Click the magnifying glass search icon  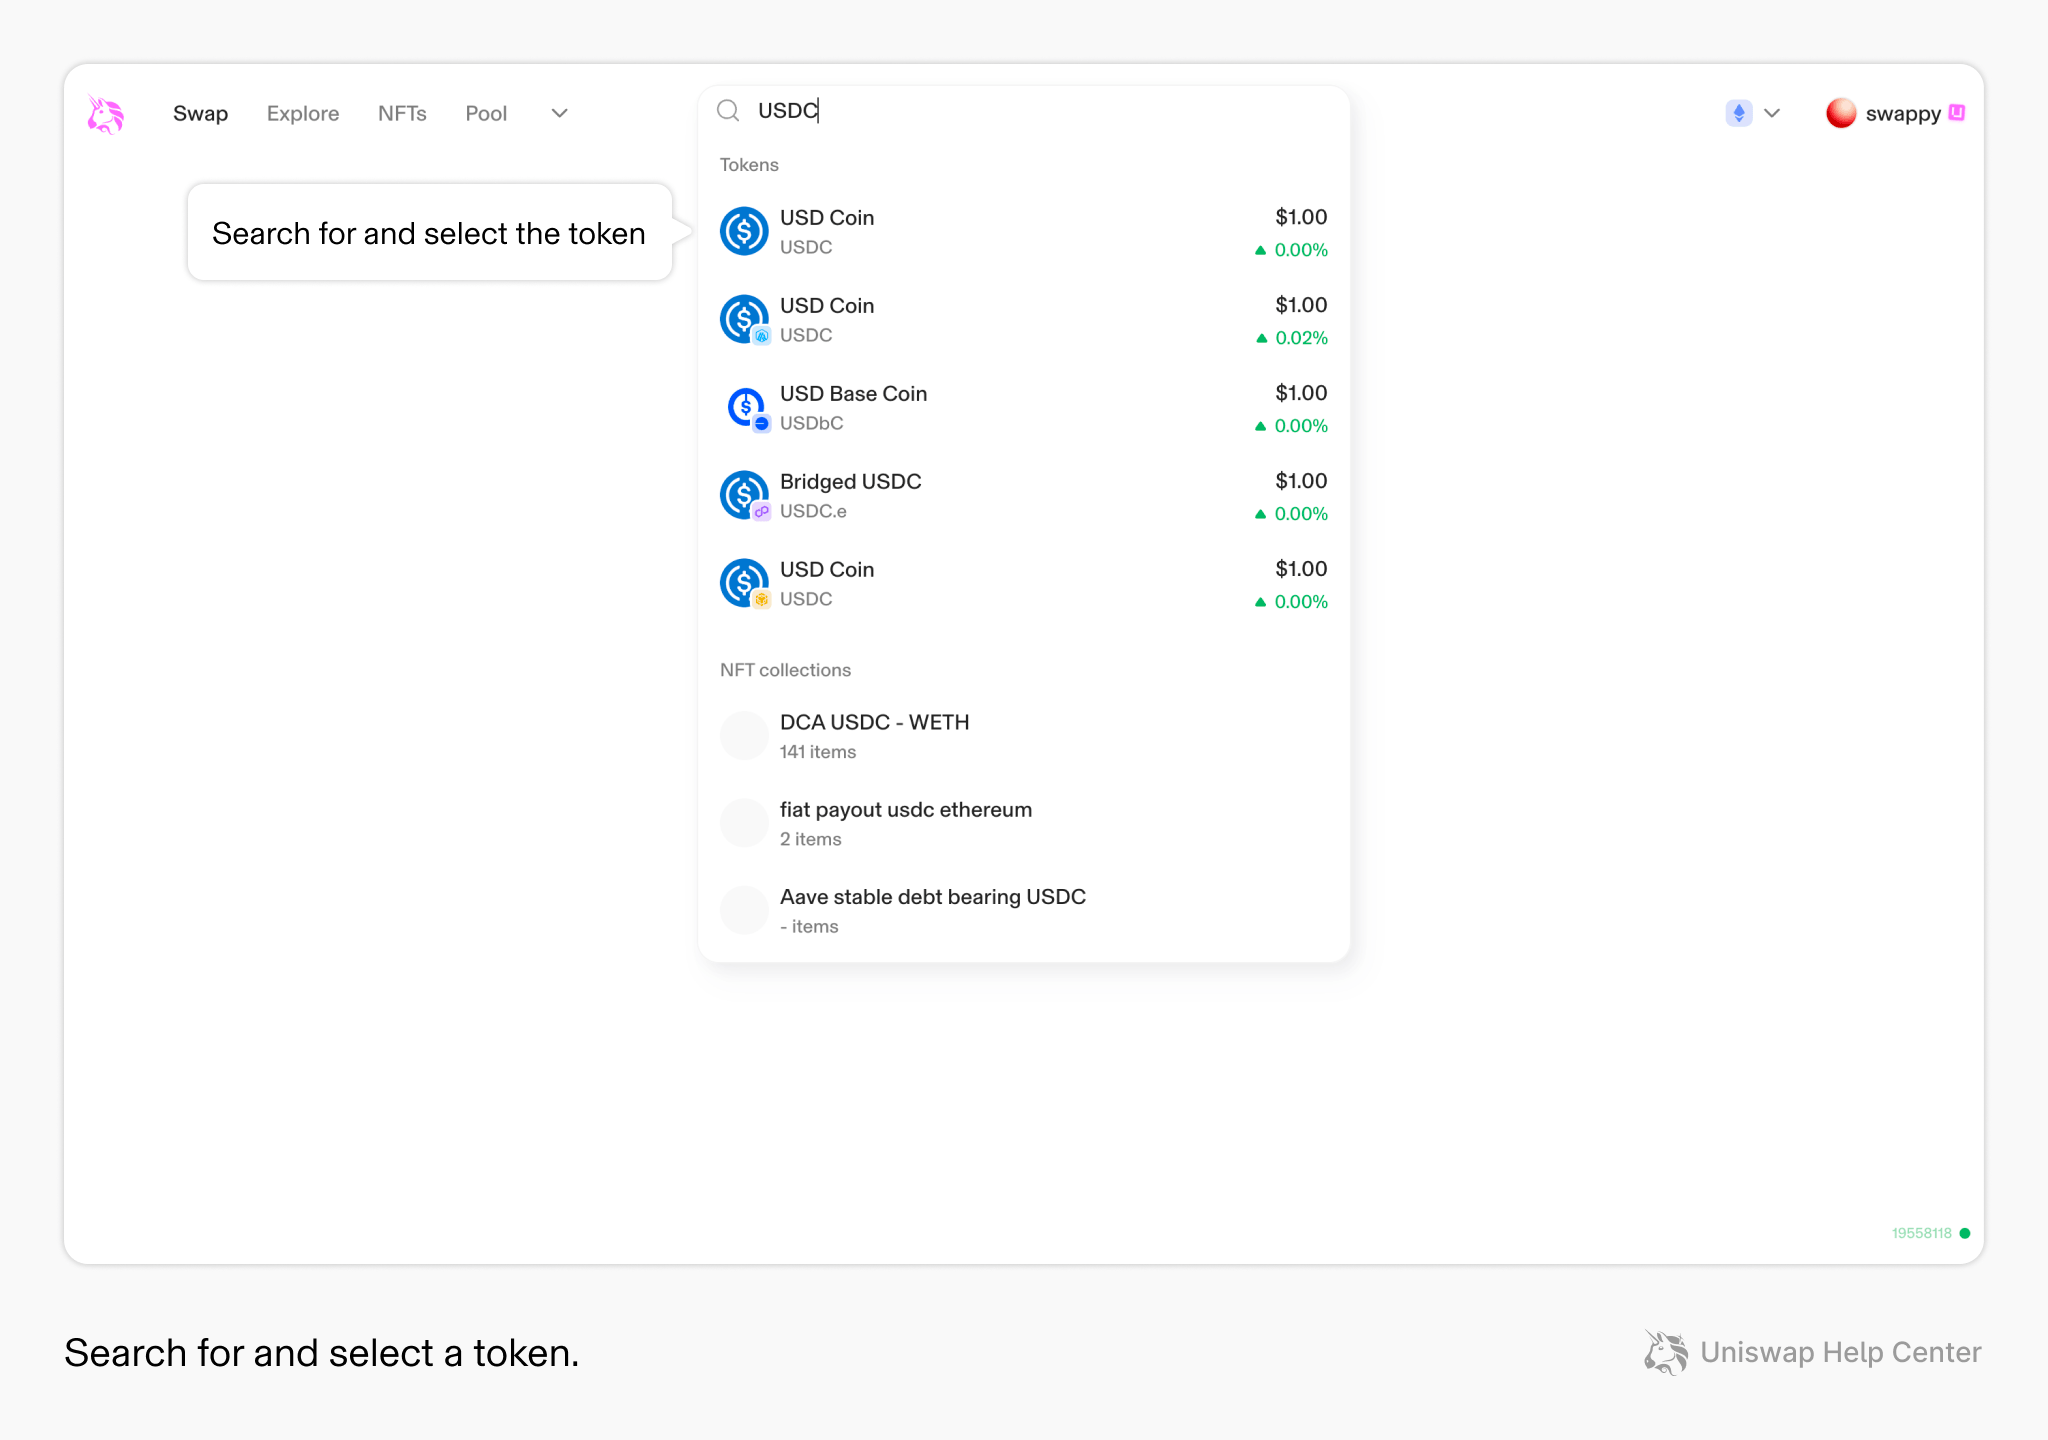point(728,111)
